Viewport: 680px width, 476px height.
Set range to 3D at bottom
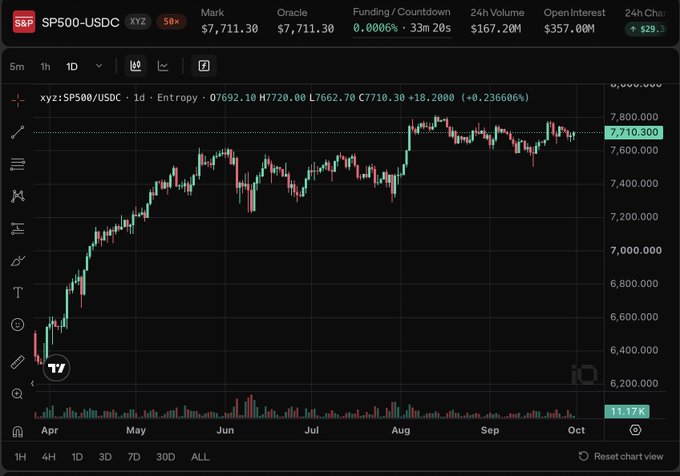105,456
